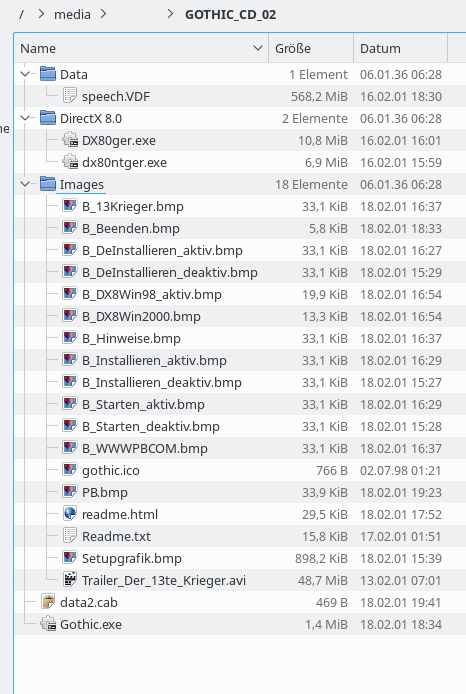Select the data2.cab file name
The image size is (466, 694).
(x=89, y=602)
